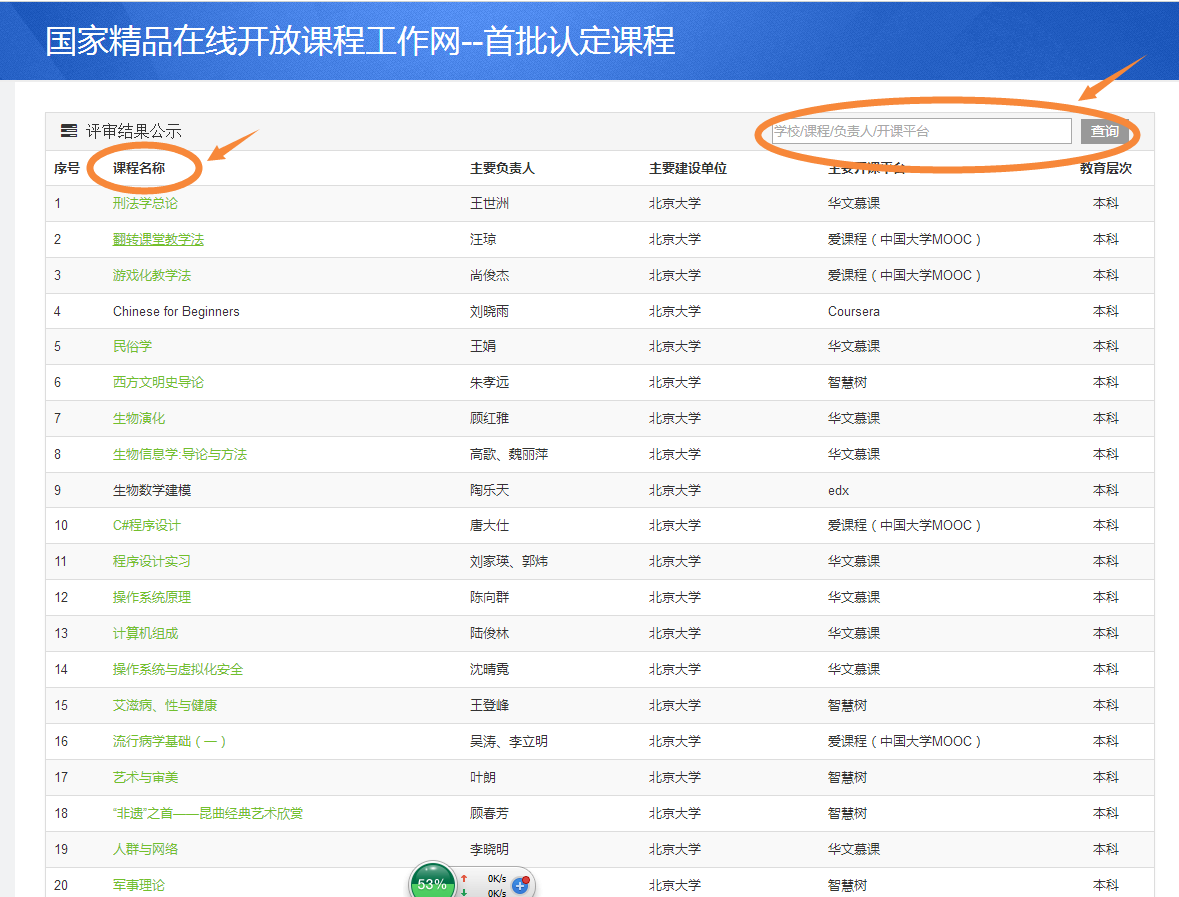Click instructor name 沈晴霓
The image size is (1179, 897).
pyautogui.click(x=489, y=669)
